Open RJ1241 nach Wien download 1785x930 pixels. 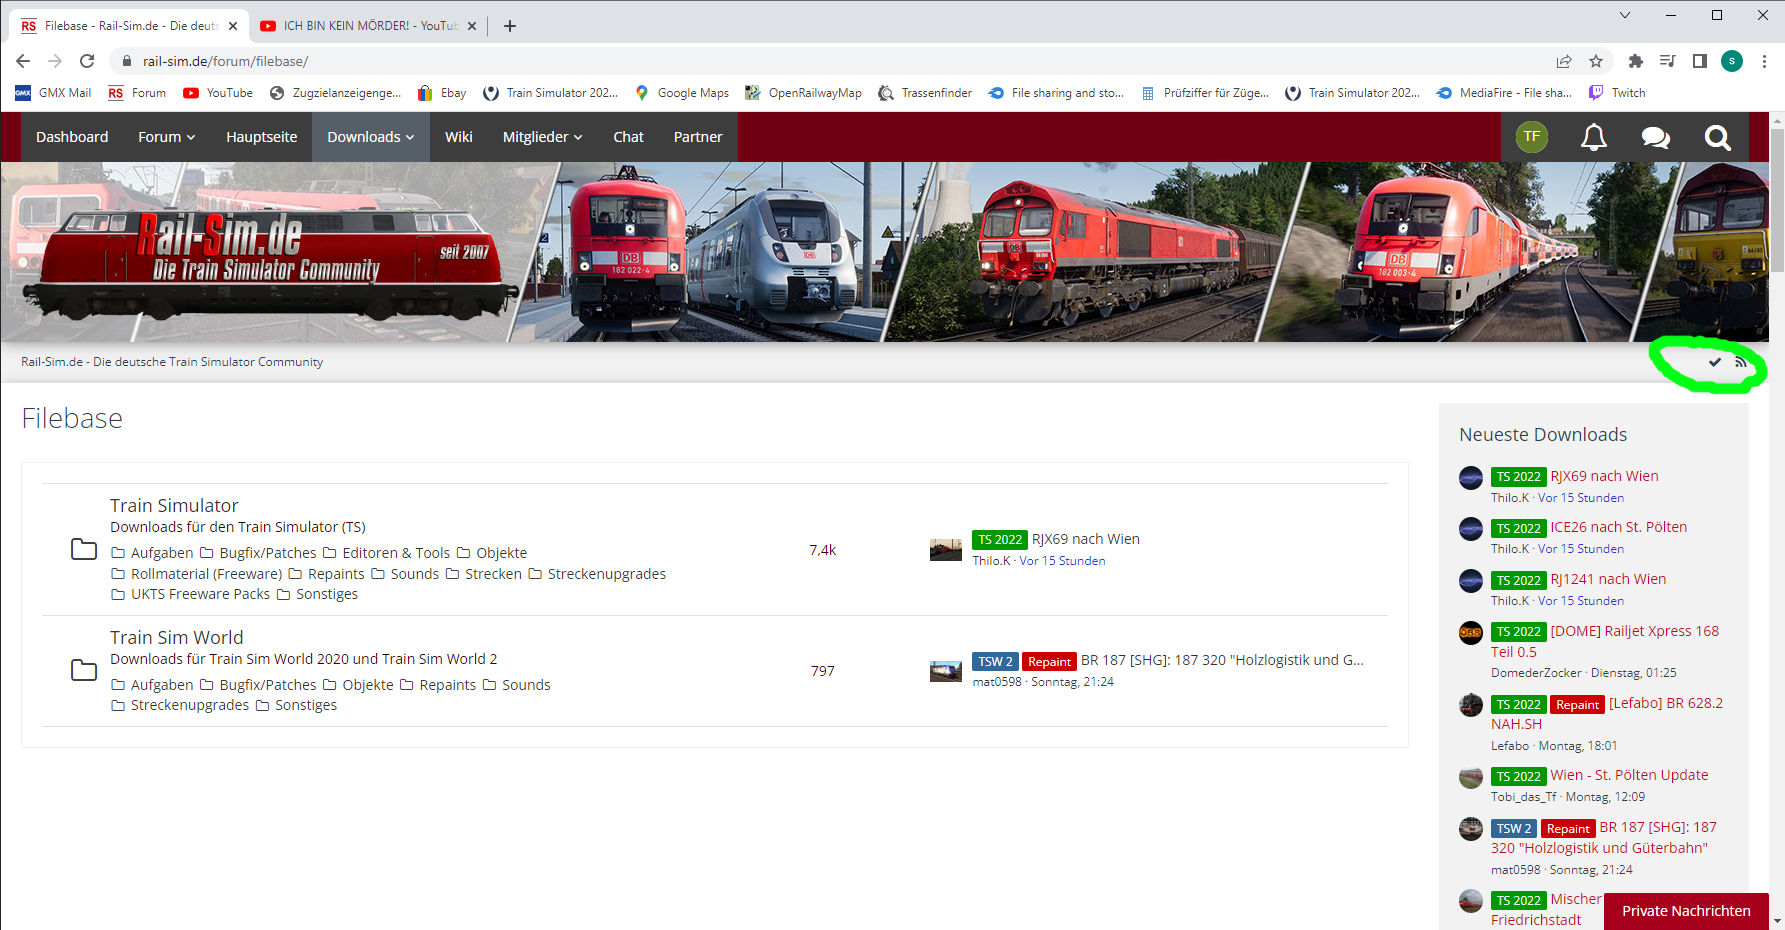[1608, 579]
